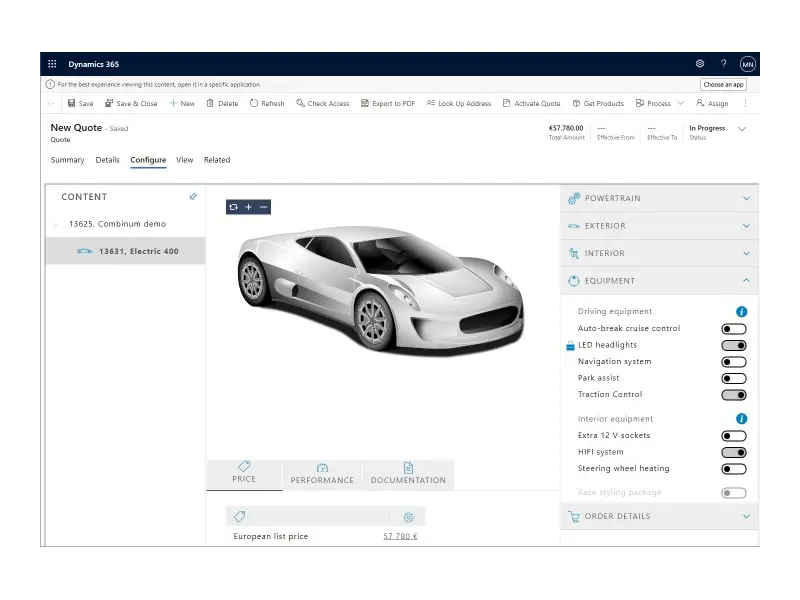Enable Steering wheel heating toggle
Viewport: 800px width, 600px height.
(734, 469)
